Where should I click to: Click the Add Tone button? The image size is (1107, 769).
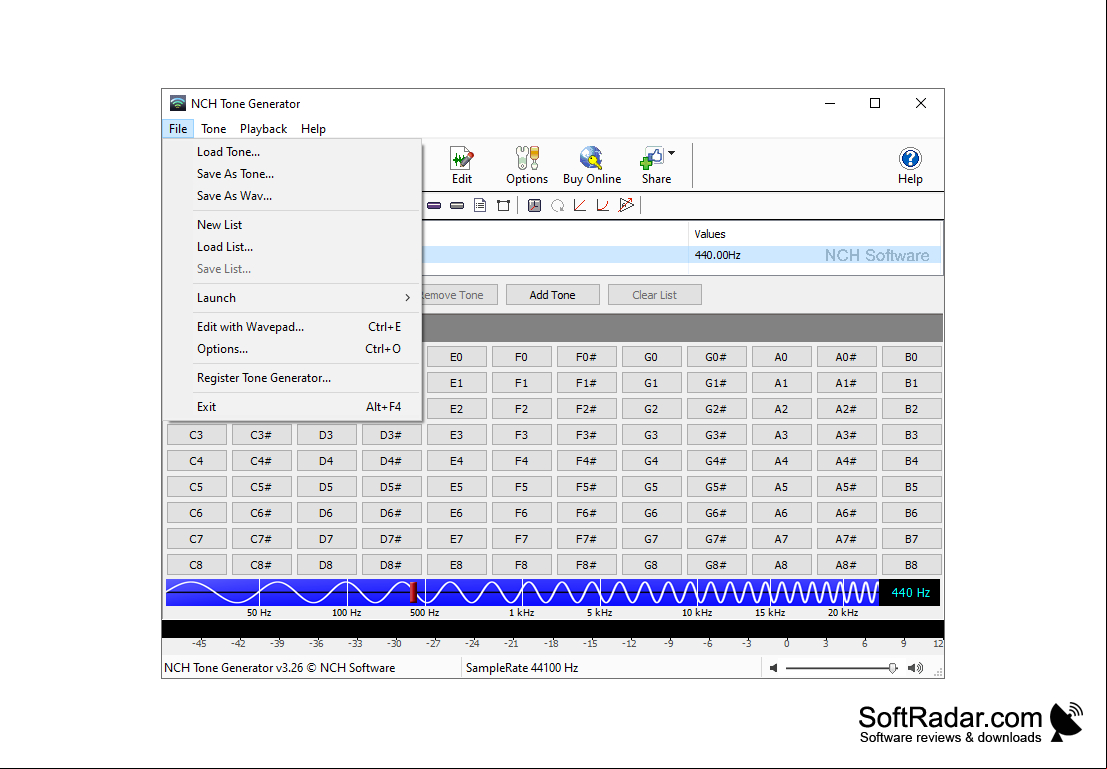[553, 295]
